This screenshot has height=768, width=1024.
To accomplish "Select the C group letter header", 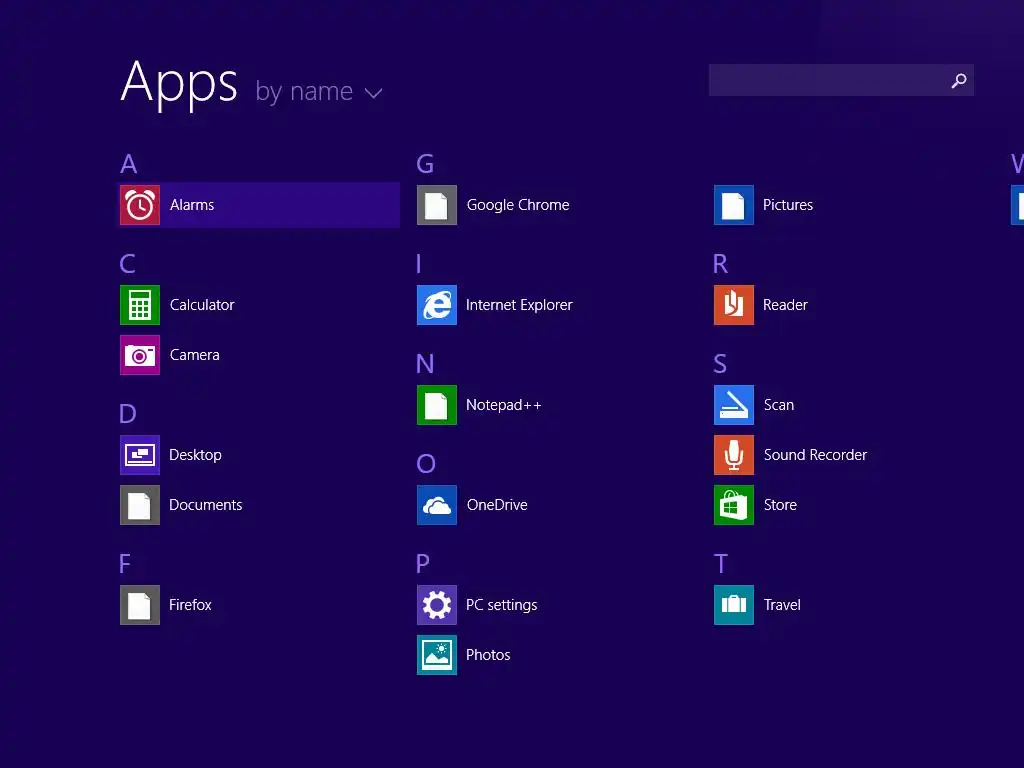I will coord(127,264).
